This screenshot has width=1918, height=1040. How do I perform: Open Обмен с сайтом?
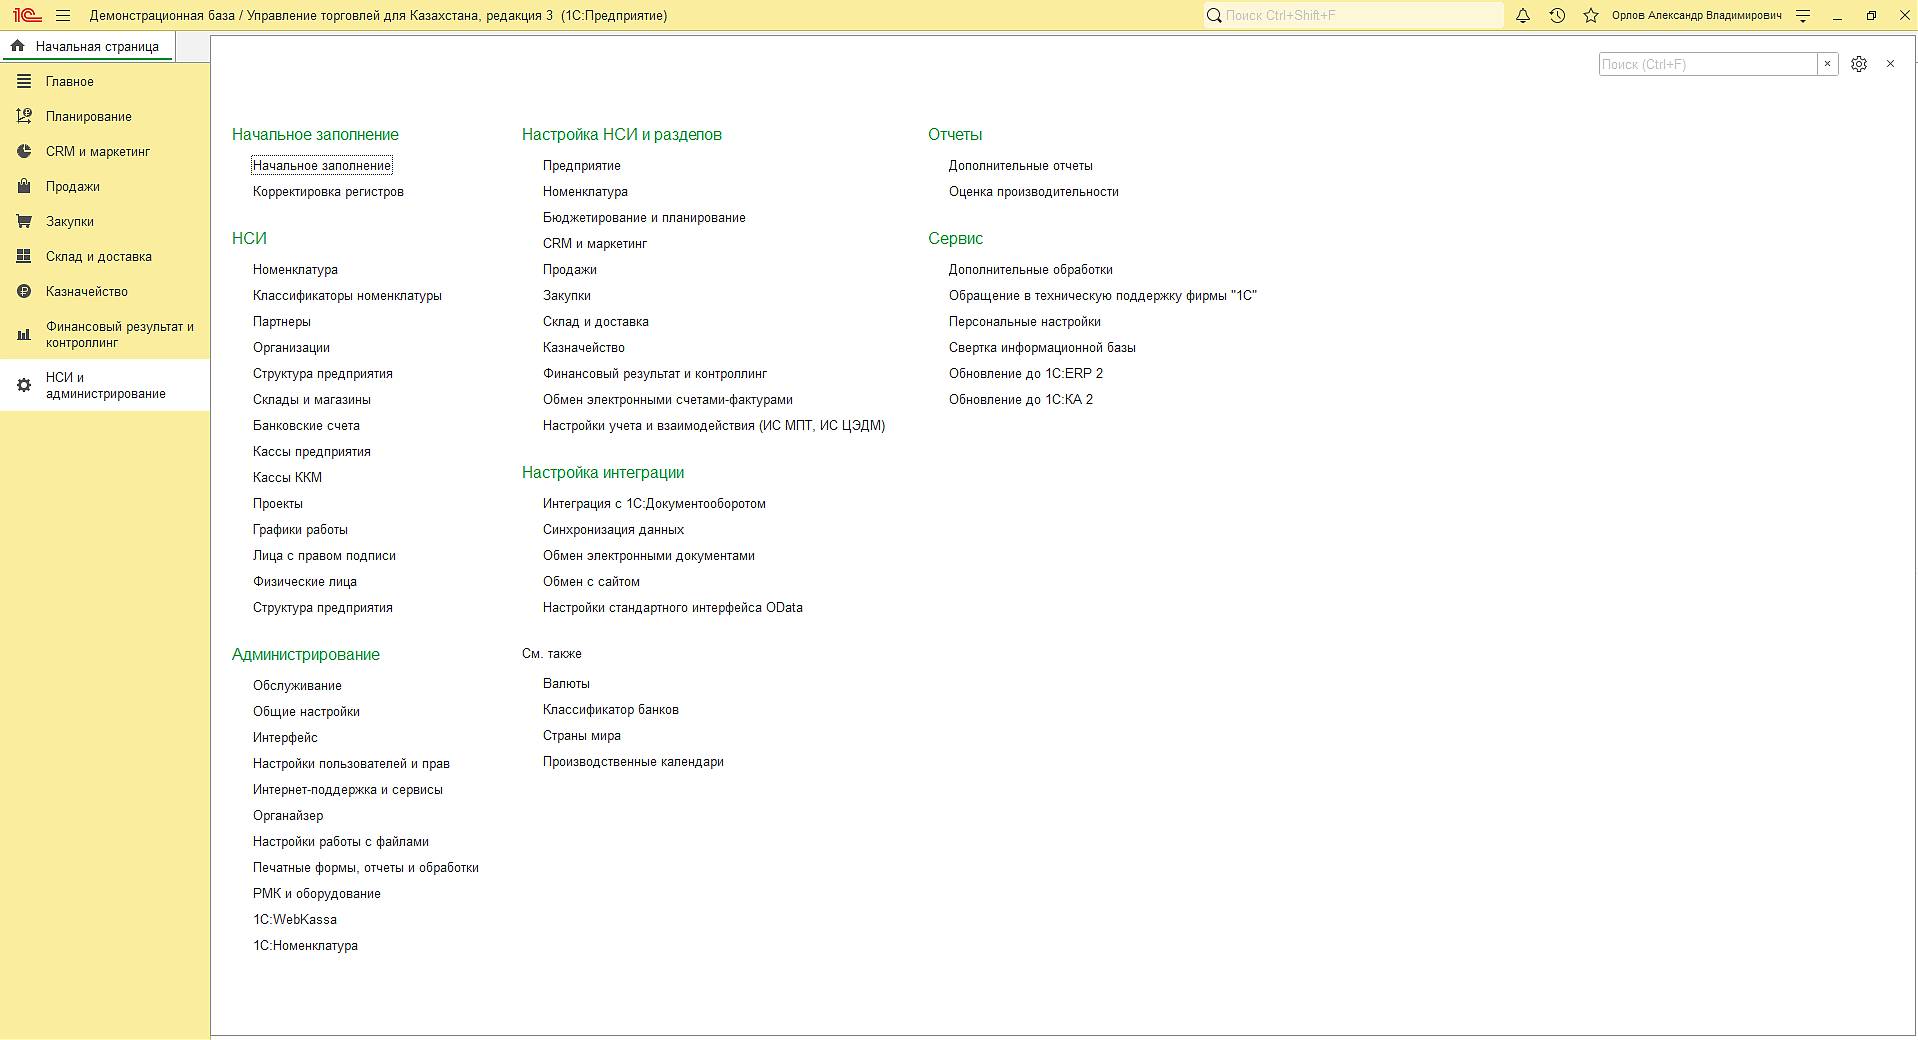[591, 581]
